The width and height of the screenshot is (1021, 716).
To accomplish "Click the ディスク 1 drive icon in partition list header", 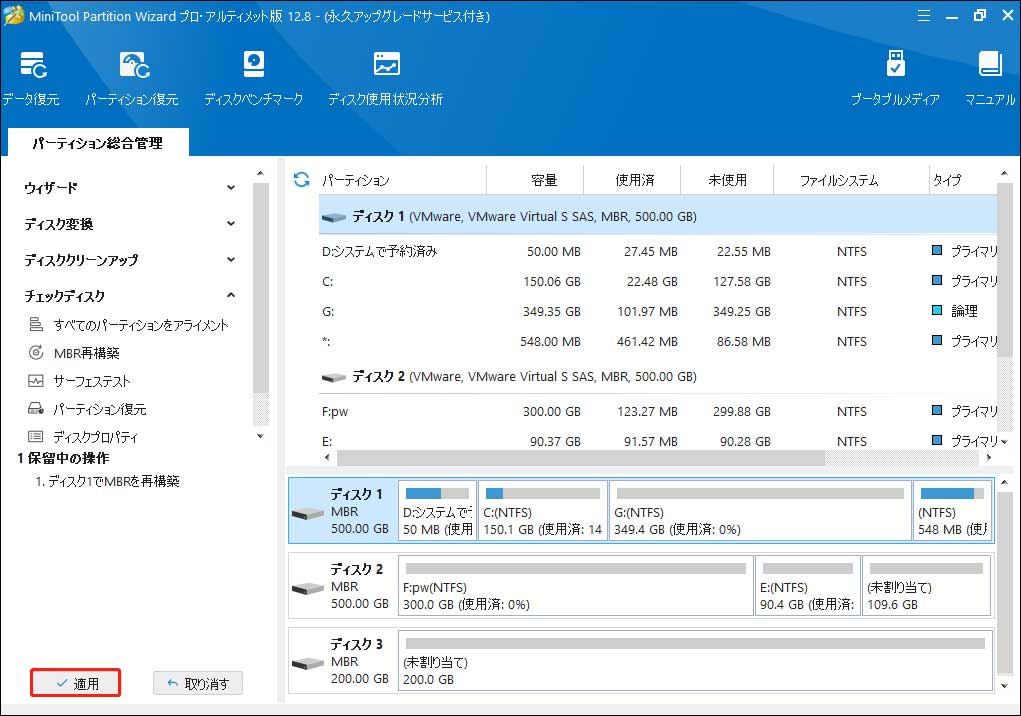I will coord(334,217).
